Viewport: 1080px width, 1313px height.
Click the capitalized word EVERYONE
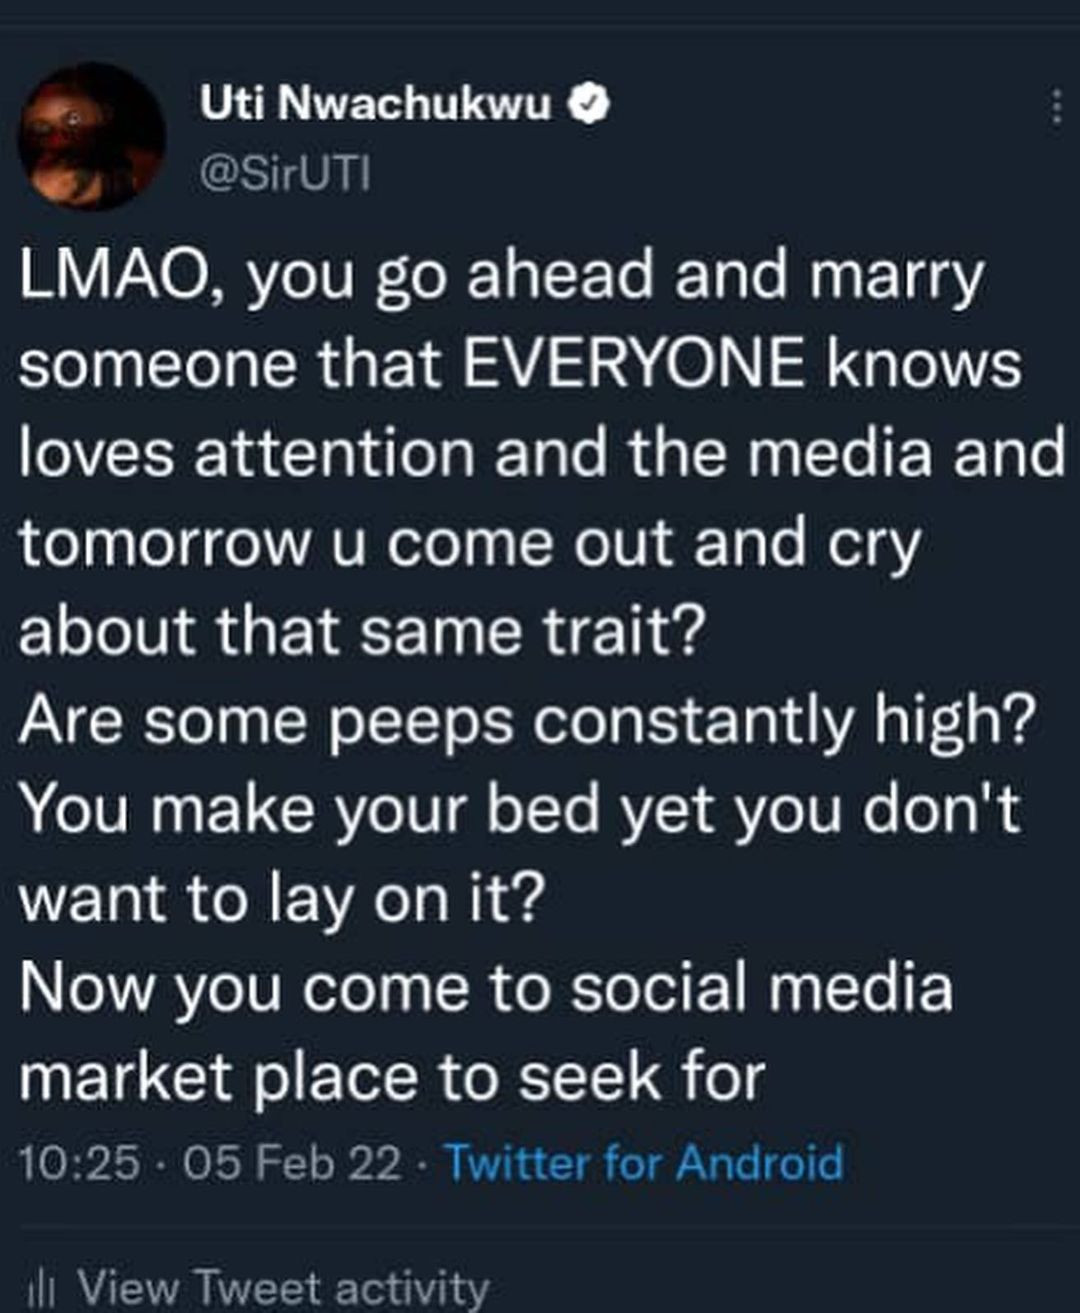(x=634, y=365)
